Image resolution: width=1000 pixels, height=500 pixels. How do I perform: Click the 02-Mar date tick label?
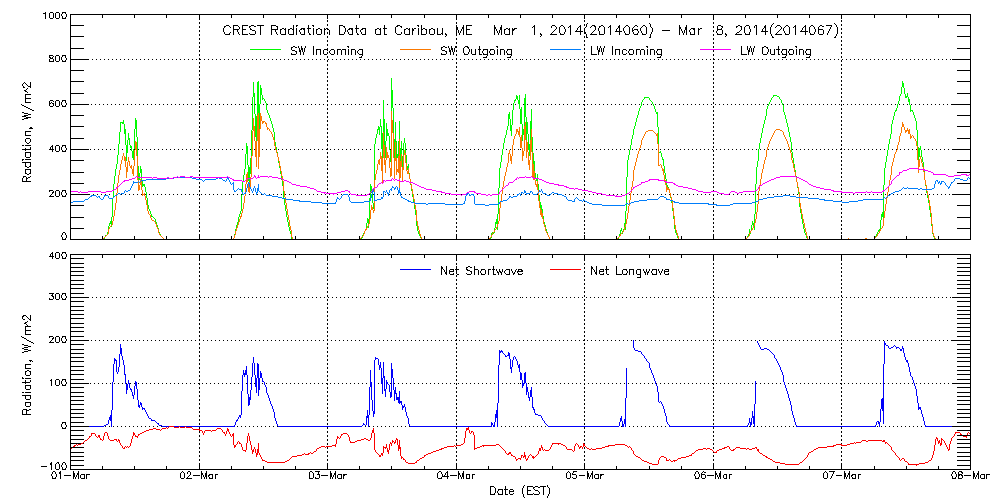click(x=199, y=477)
